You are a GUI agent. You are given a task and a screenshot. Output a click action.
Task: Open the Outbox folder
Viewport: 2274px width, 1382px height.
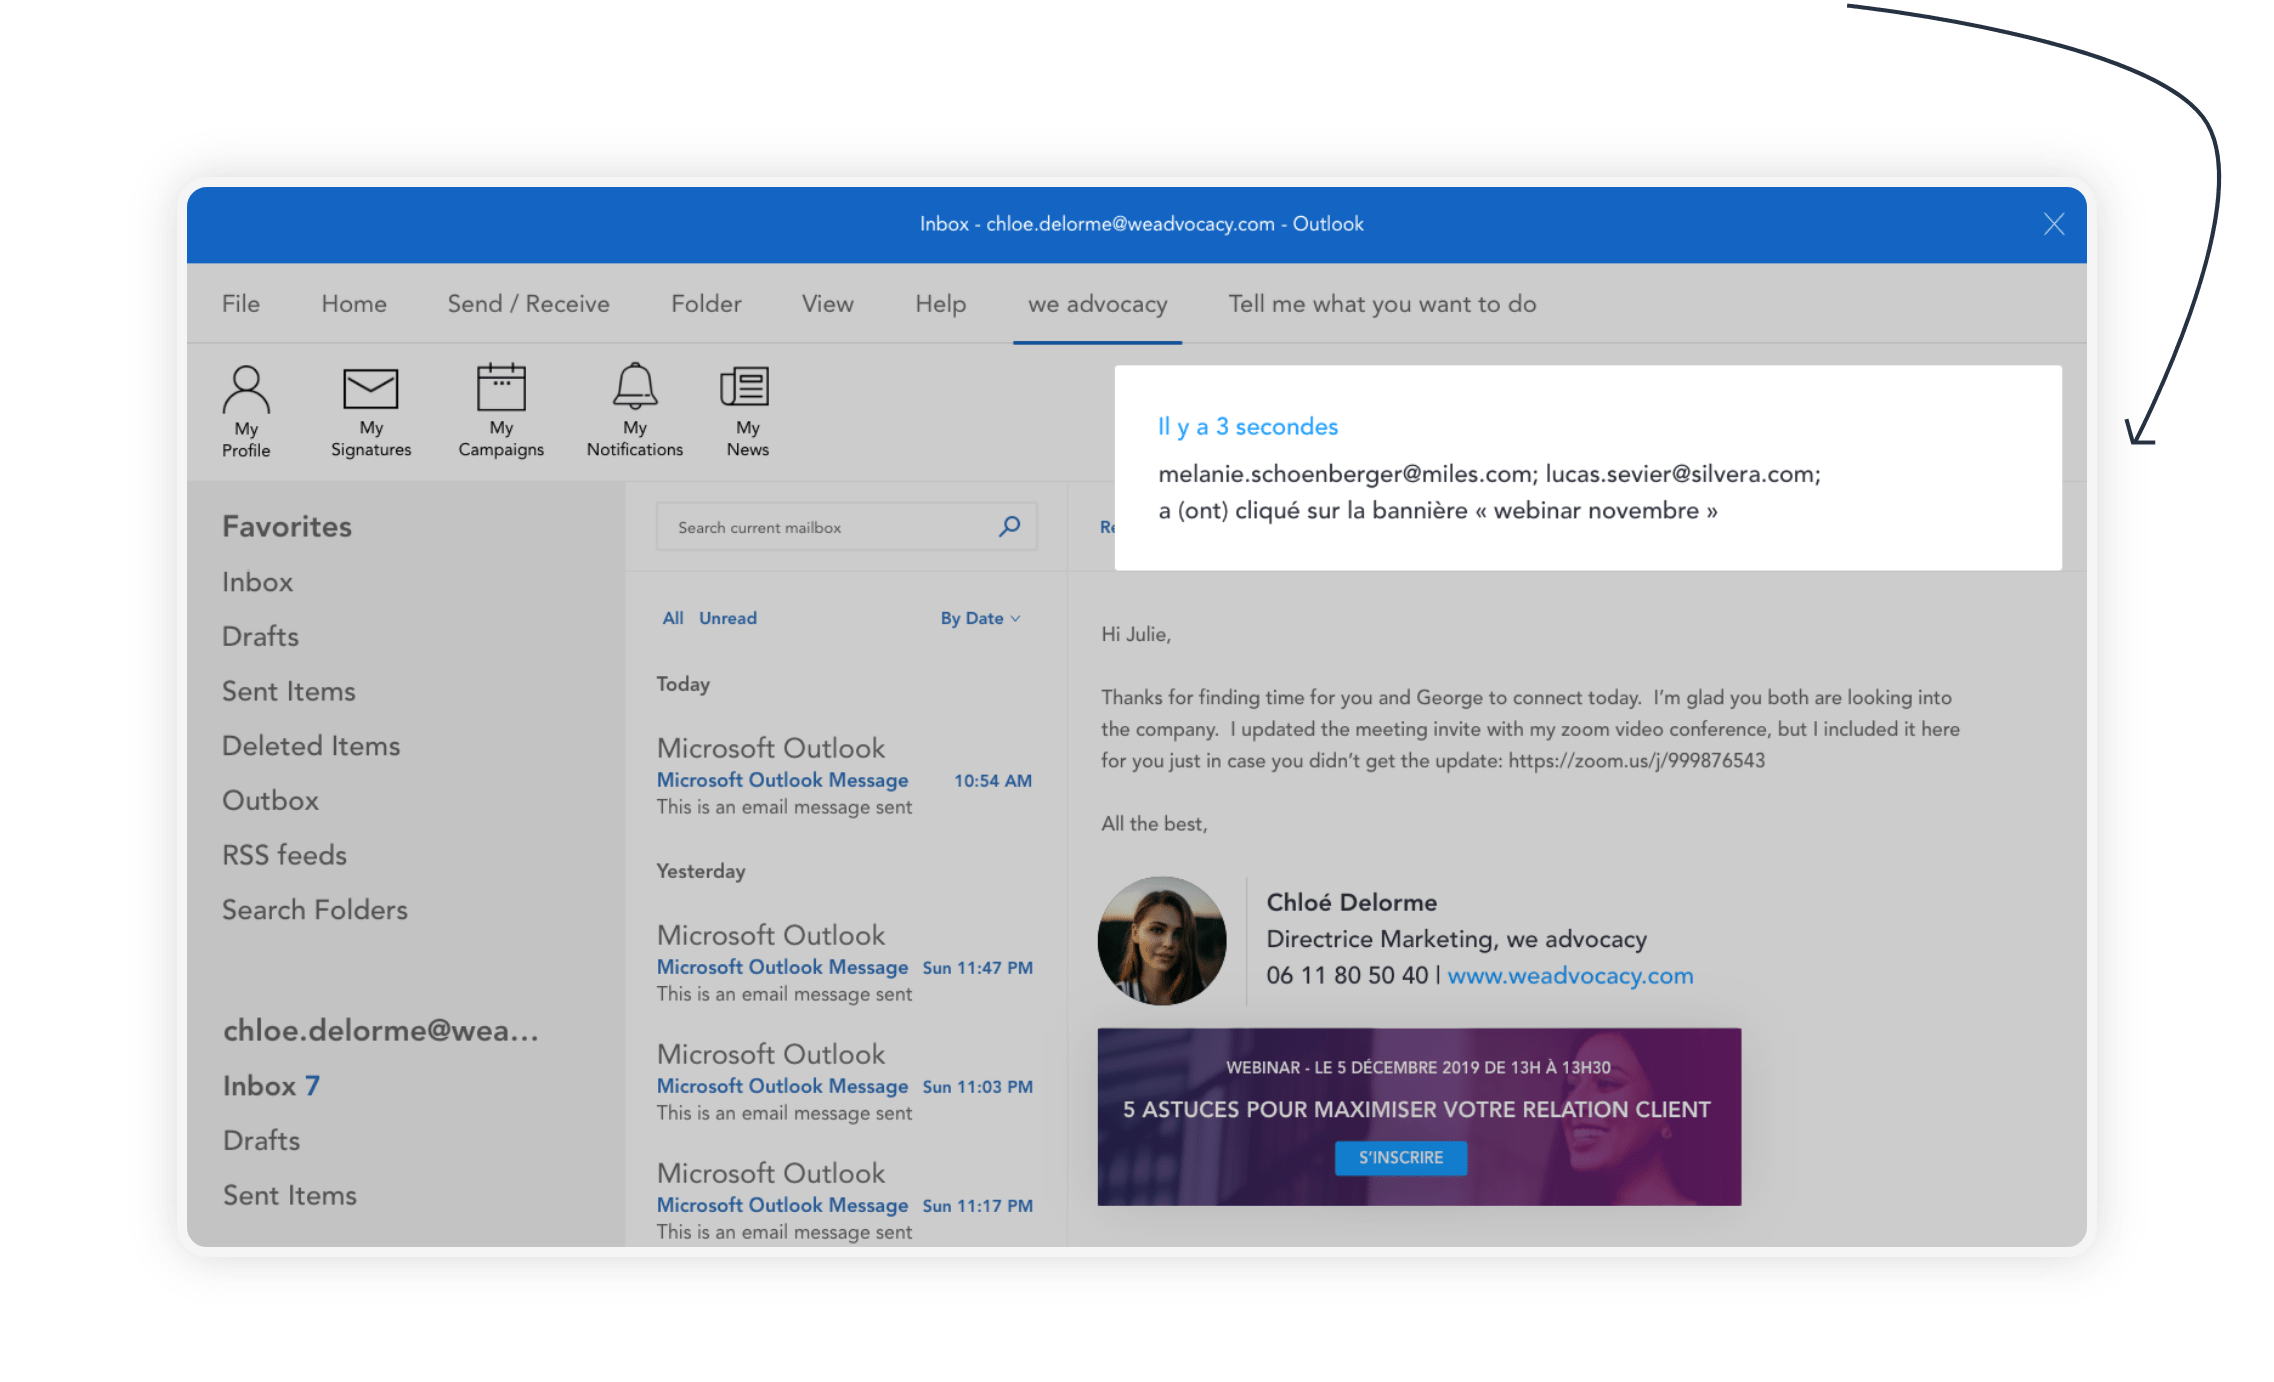(270, 800)
